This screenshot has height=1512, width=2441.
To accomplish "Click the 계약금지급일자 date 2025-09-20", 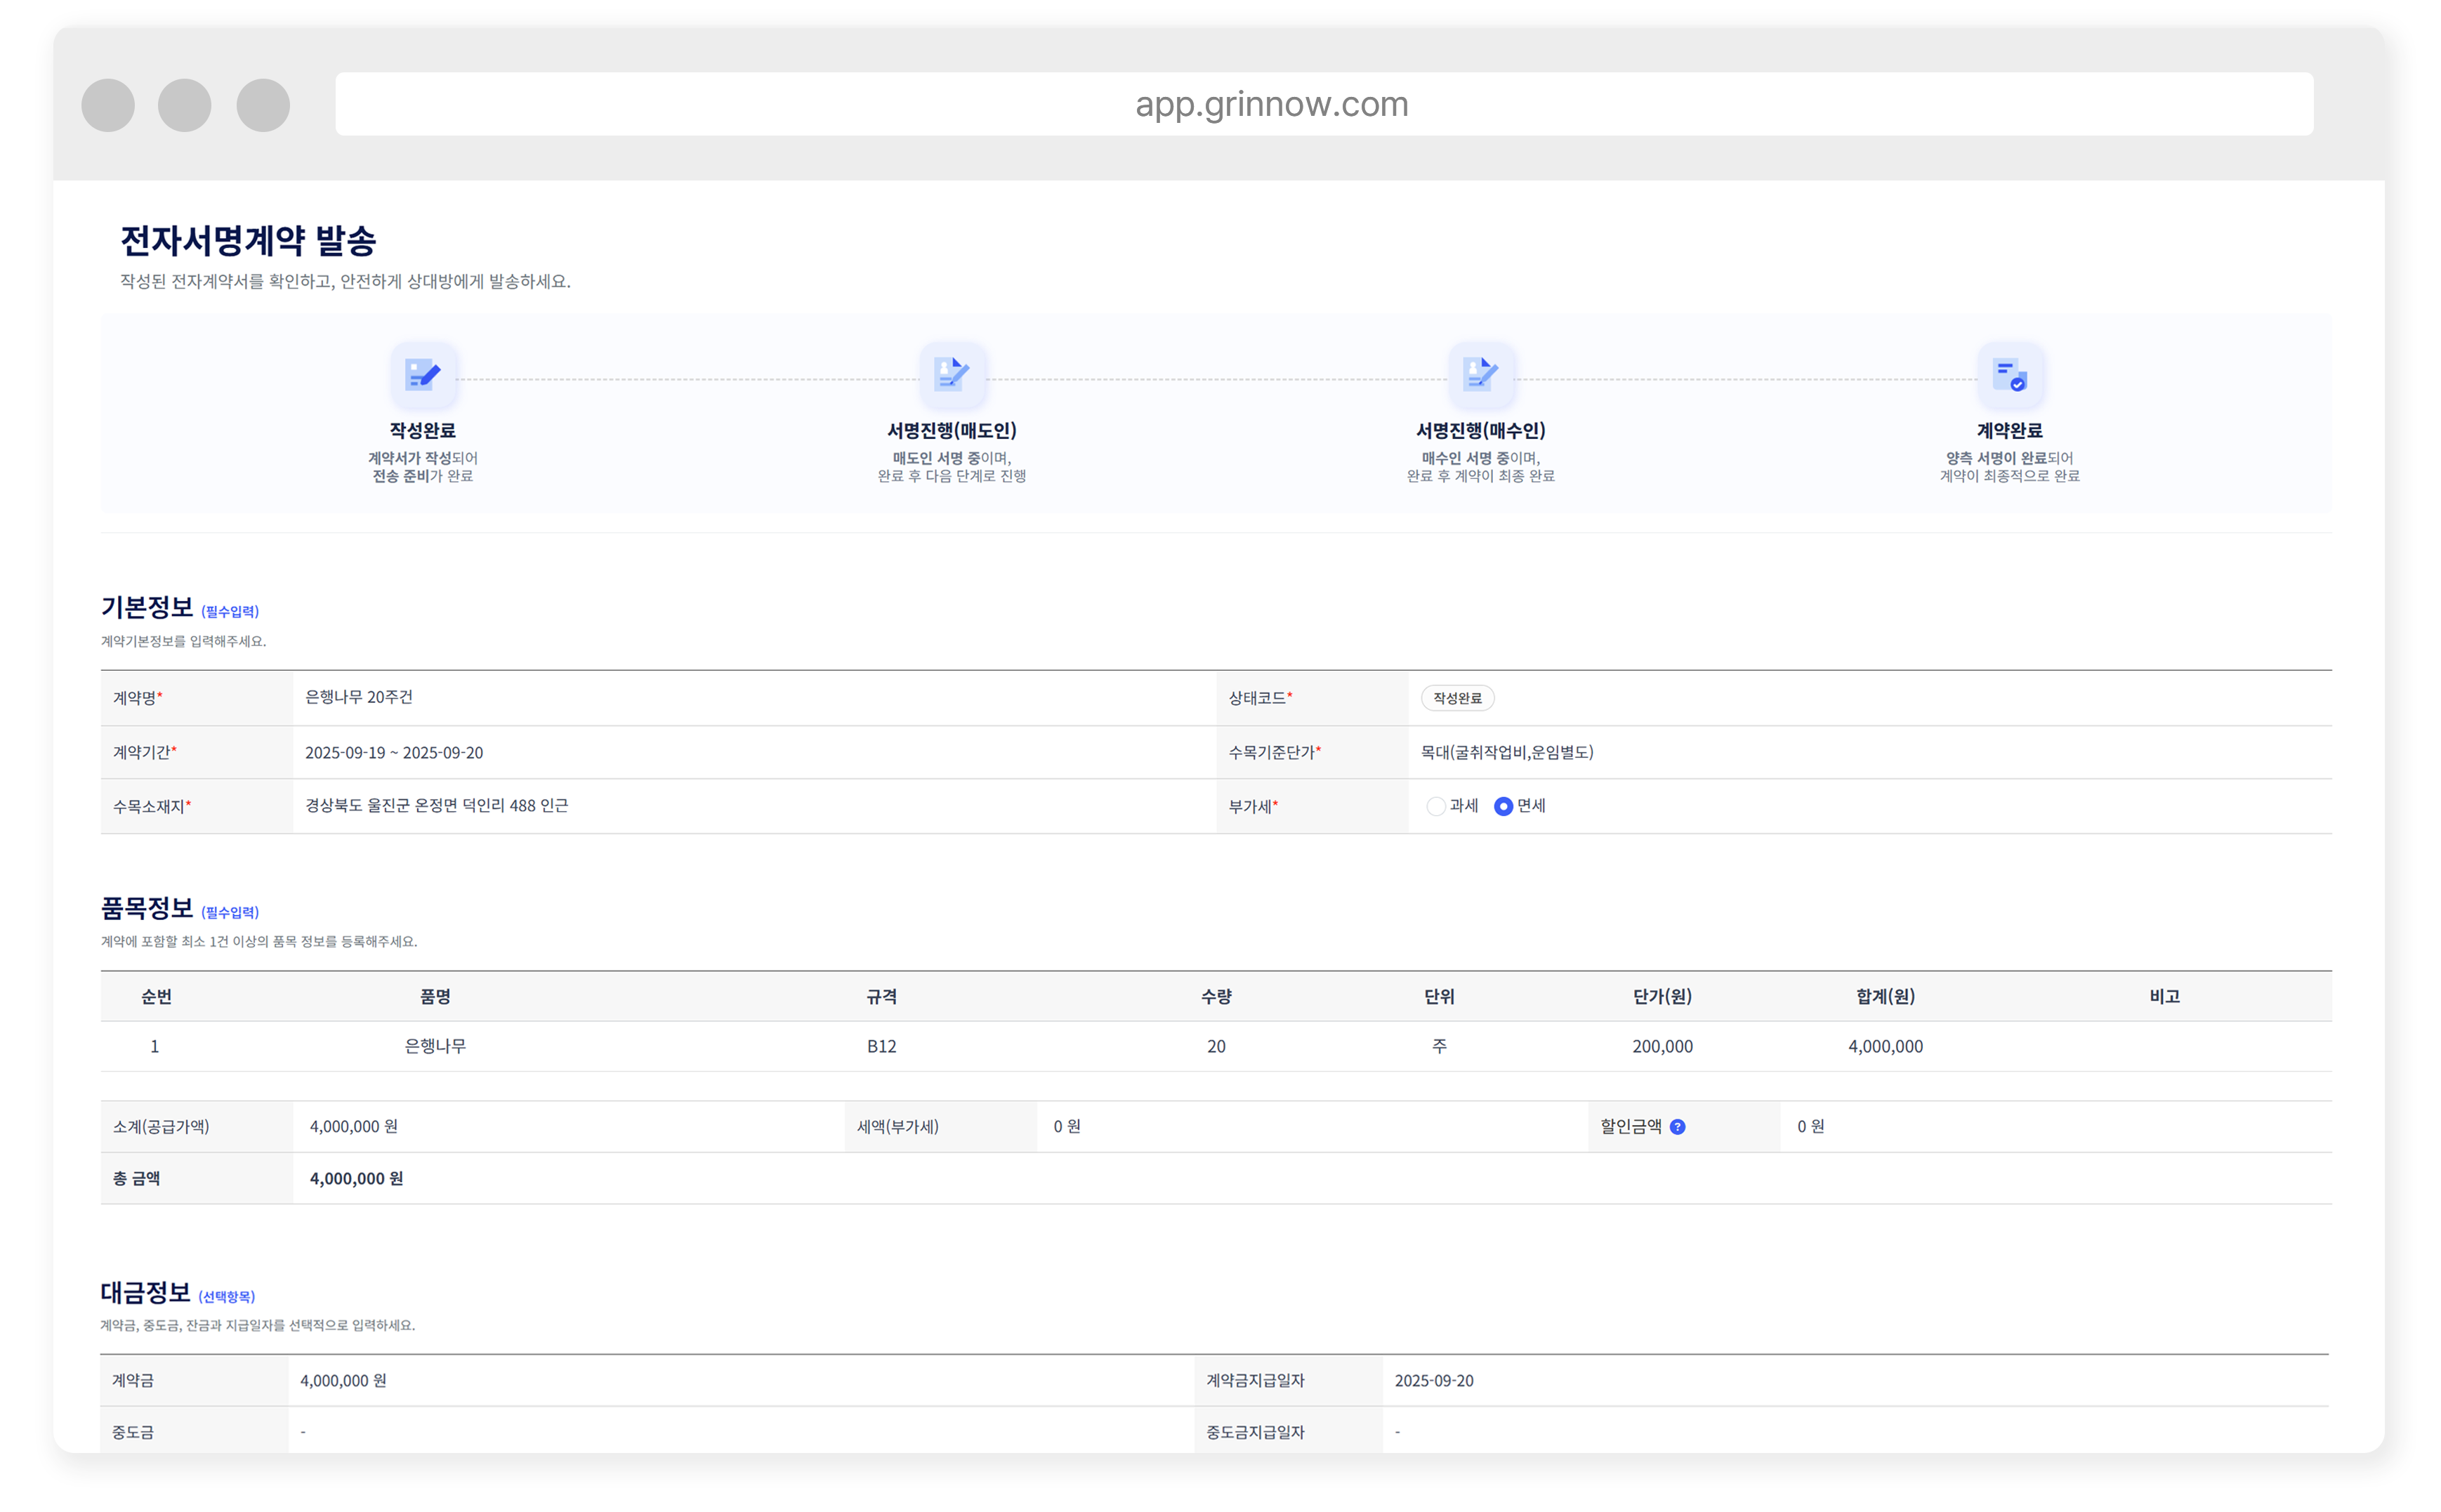I will 1433,1380.
